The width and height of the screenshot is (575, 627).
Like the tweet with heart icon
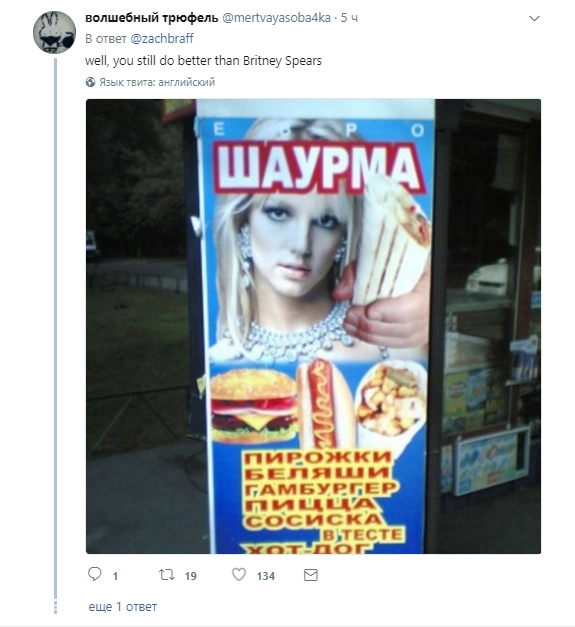tap(239, 575)
